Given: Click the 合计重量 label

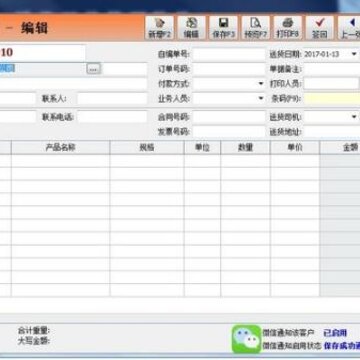Looking at the screenshot, I should coord(34,331).
